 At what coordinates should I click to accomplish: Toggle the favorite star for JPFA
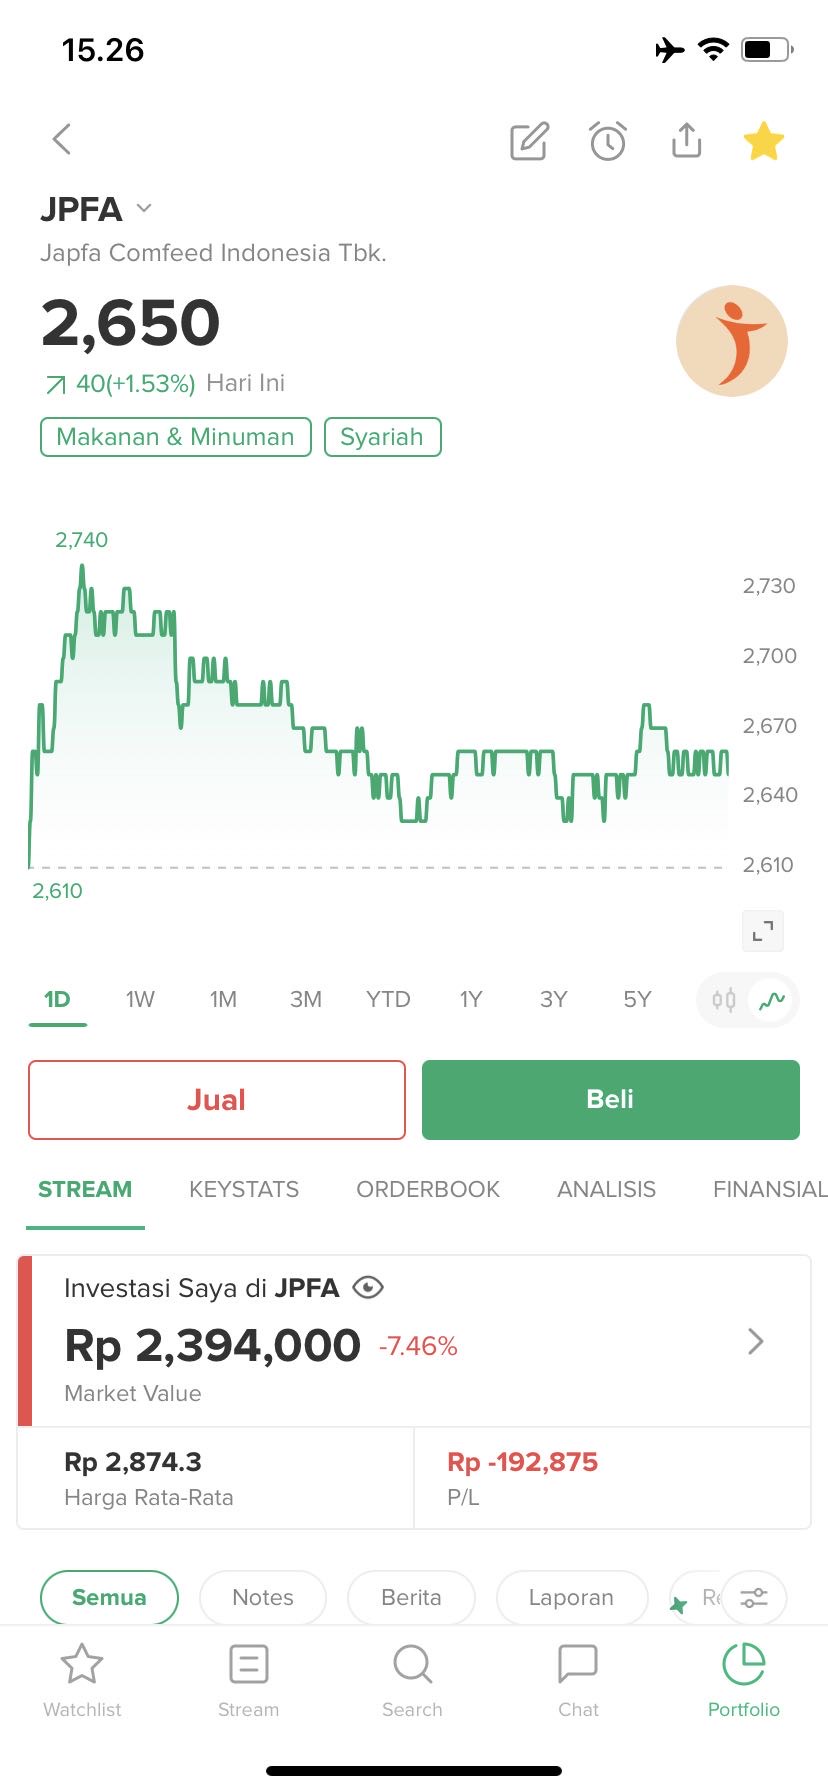click(764, 141)
